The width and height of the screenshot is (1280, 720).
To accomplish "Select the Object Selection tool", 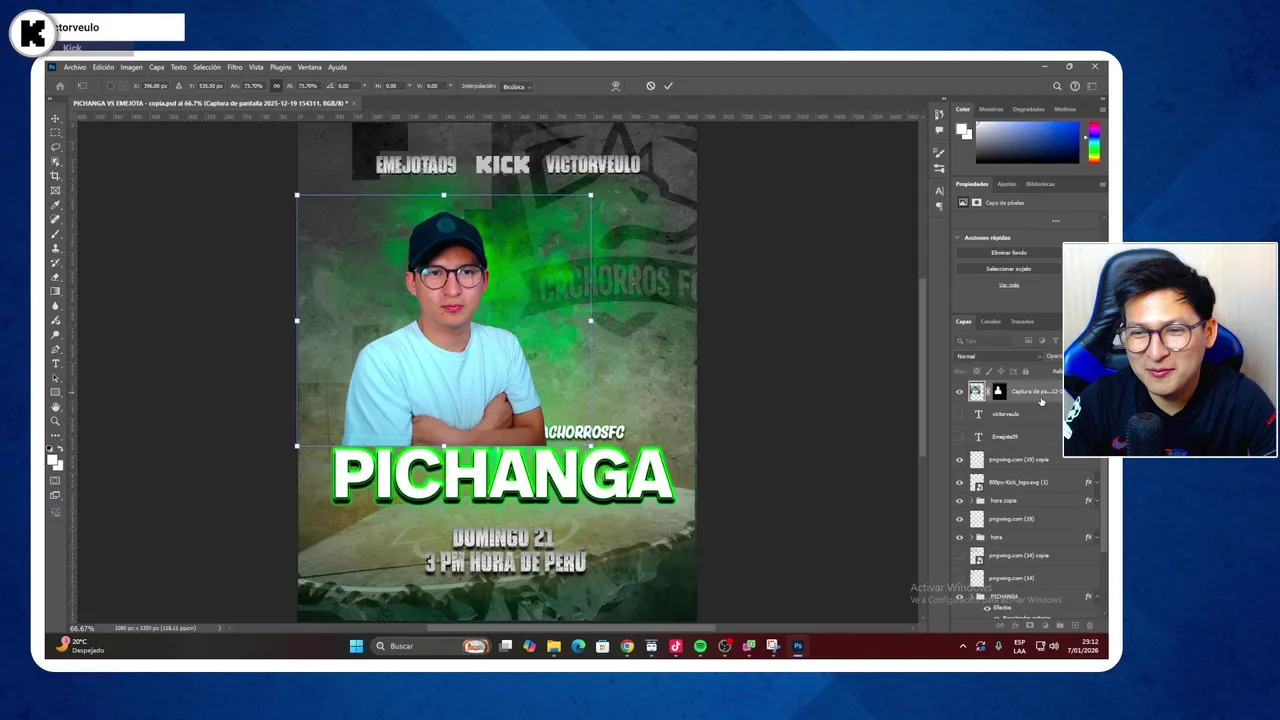I will click(x=55, y=161).
